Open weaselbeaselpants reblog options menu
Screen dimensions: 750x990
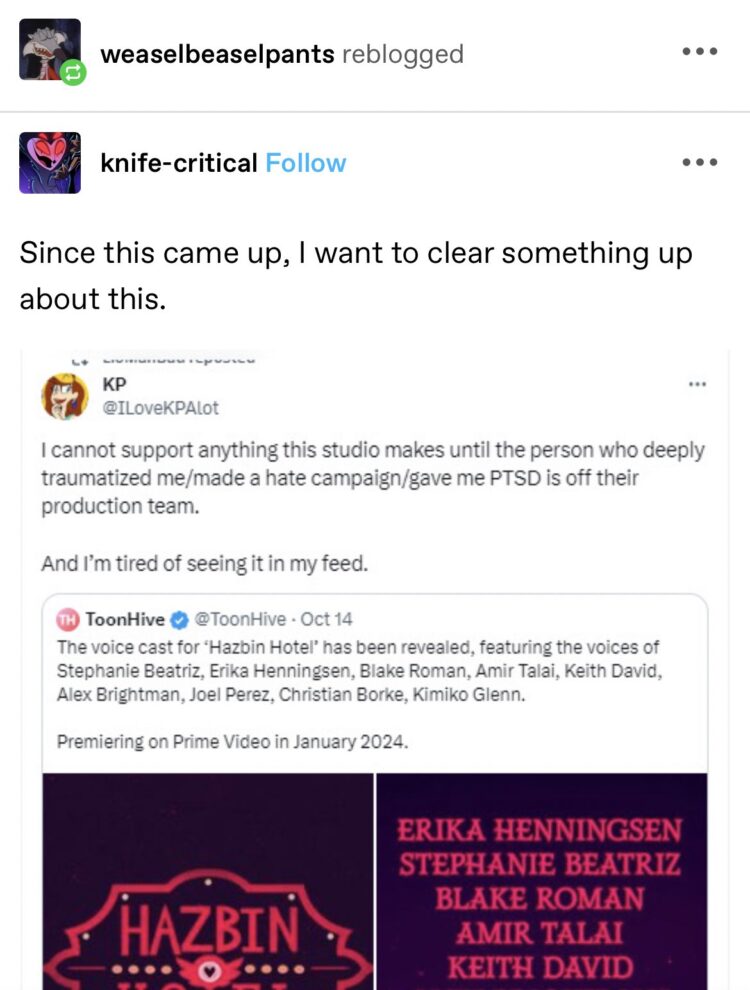699,52
